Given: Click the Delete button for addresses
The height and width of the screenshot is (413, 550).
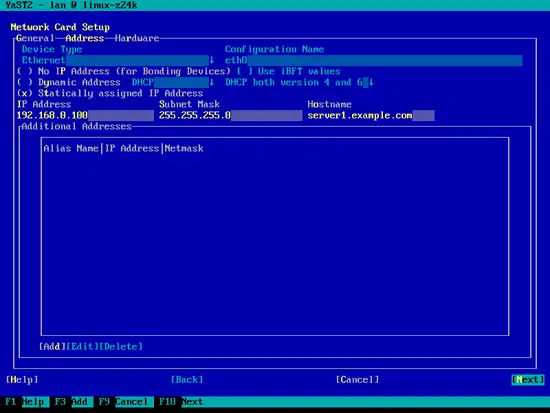Looking at the screenshot, I should tap(121, 346).
